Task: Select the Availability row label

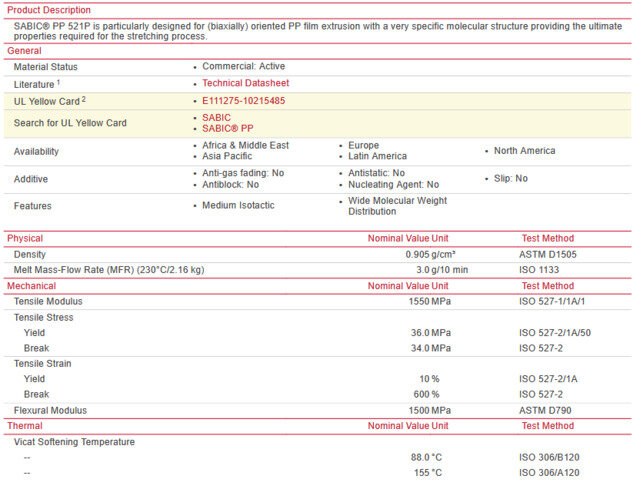Action: point(36,151)
